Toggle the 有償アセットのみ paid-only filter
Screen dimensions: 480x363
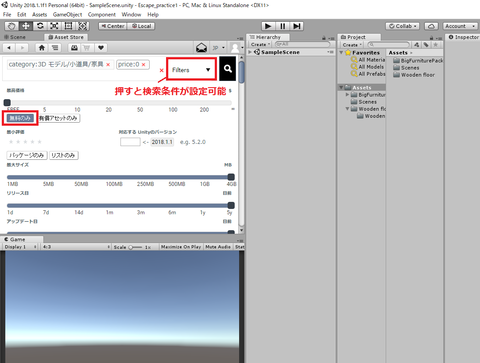click(x=58, y=118)
